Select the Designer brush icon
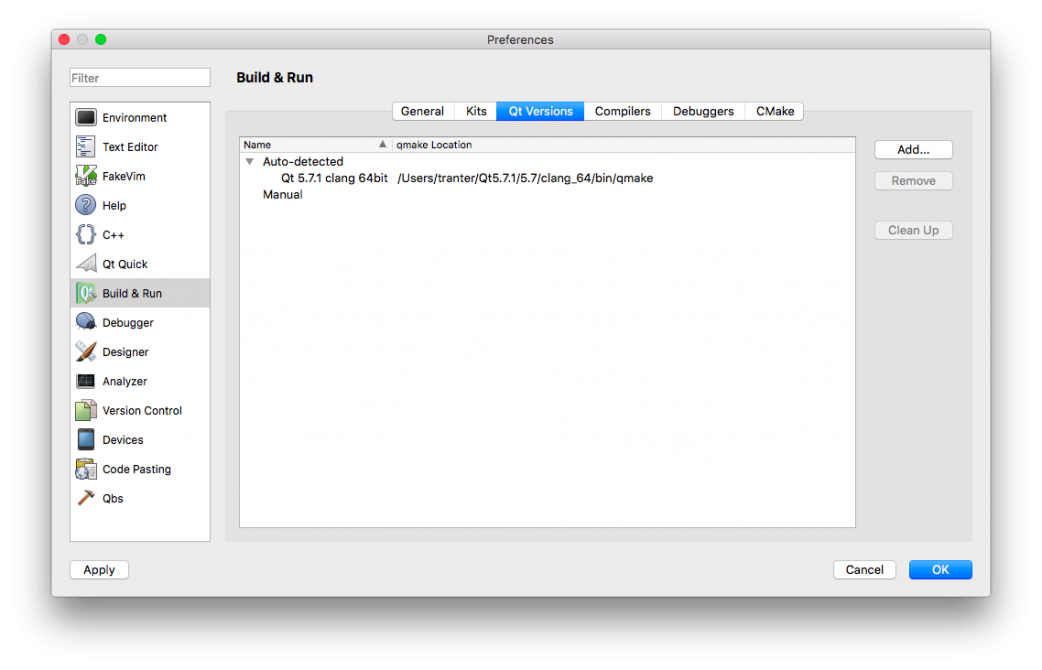 pos(86,352)
